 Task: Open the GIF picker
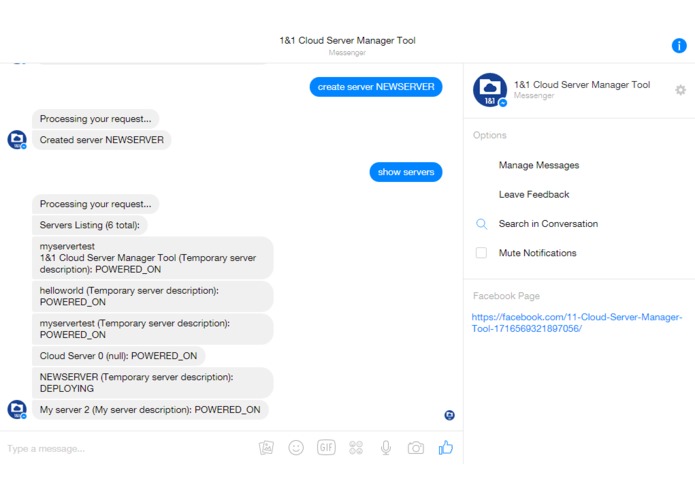(x=326, y=447)
